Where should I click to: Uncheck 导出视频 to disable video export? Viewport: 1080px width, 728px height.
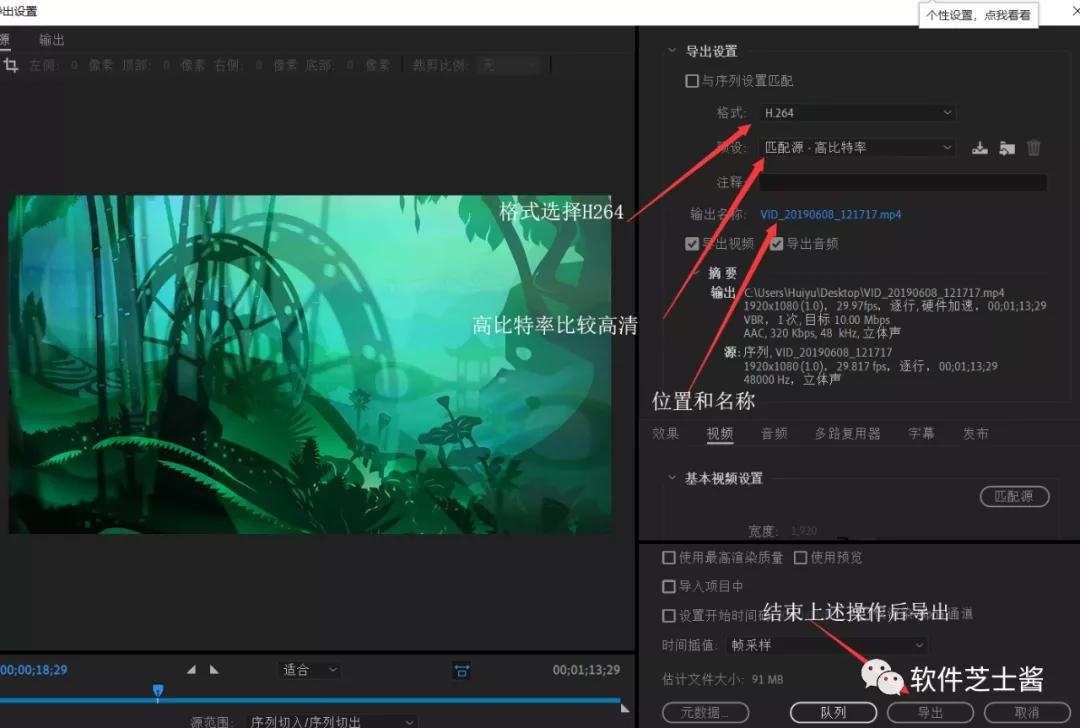tap(692, 243)
